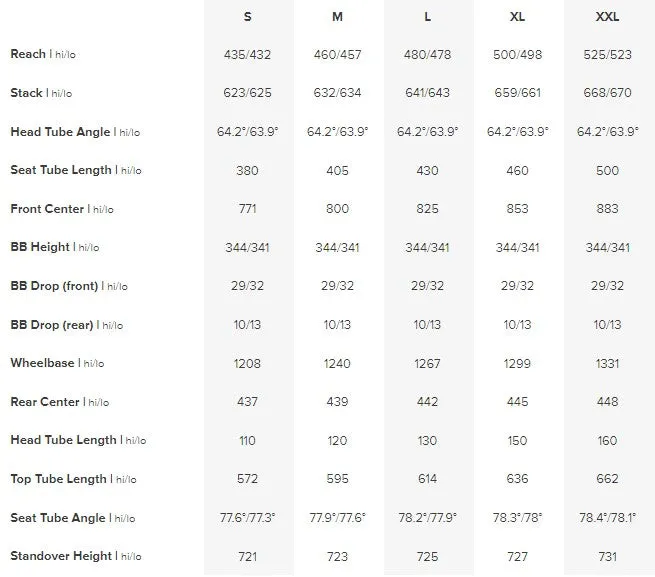This screenshot has height=577, width=655.
Task: Select the XL size column header
Action: [517, 17]
